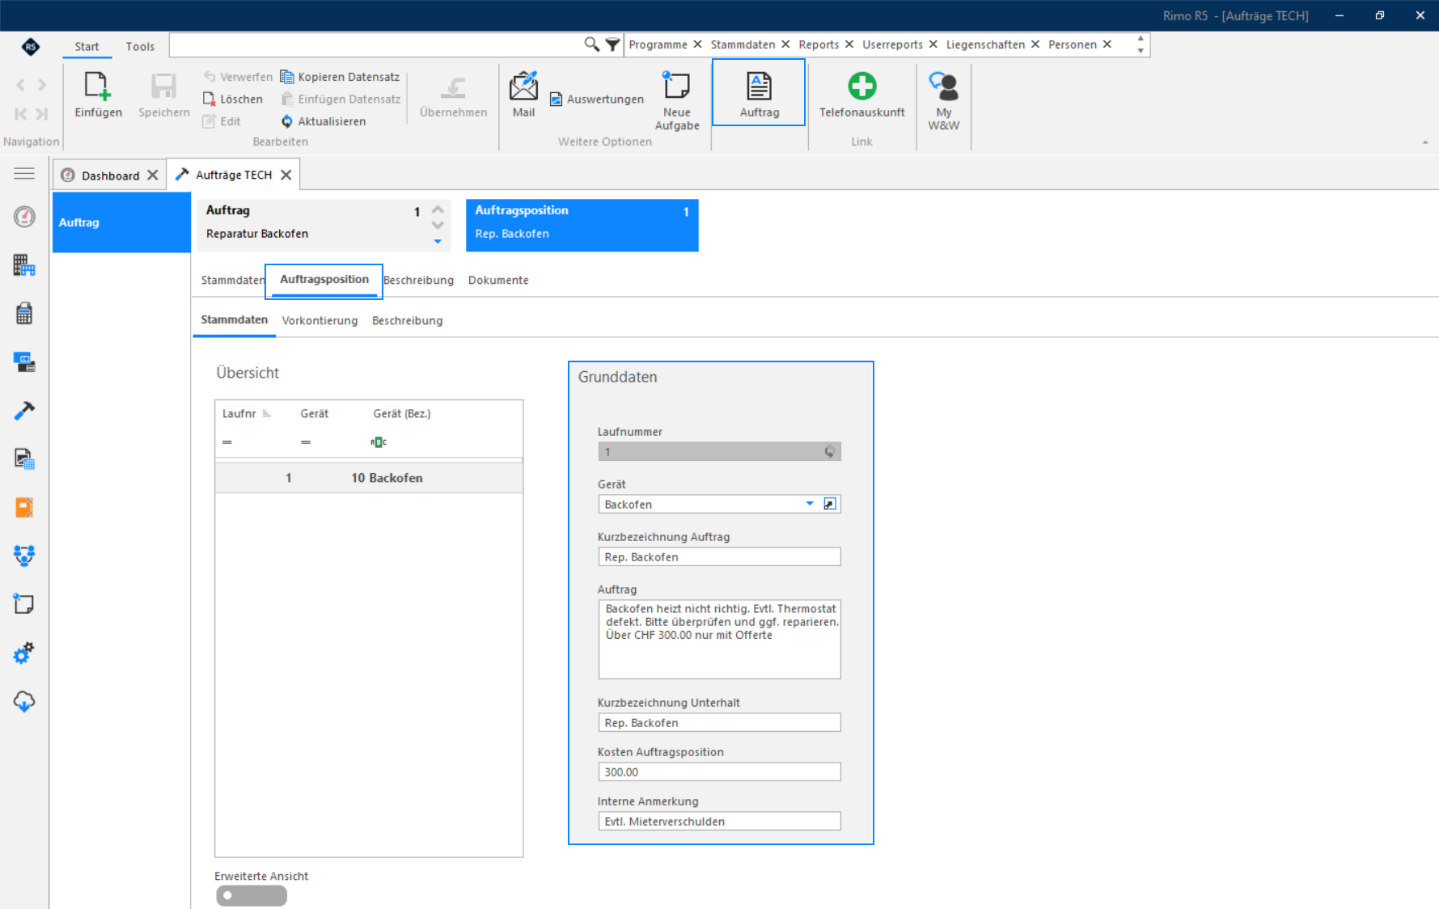Image resolution: width=1439 pixels, height=909 pixels.
Task: Open the Dokumente tab
Action: point(498,280)
